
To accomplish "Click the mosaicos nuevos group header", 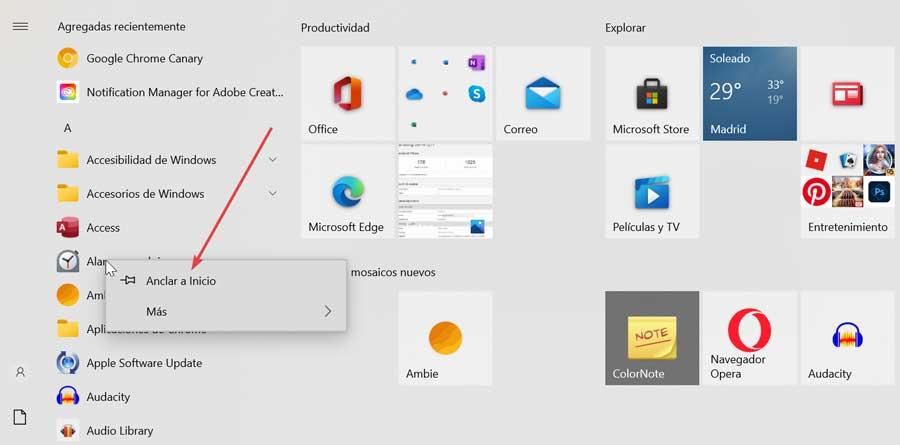I will [x=393, y=272].
